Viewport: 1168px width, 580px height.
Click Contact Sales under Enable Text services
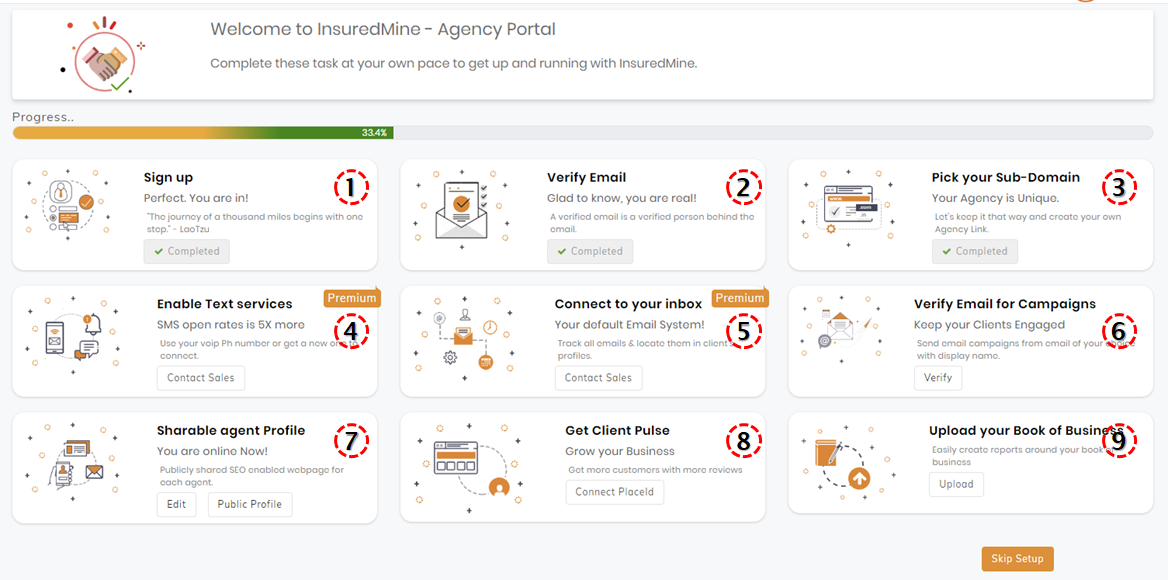200,377
